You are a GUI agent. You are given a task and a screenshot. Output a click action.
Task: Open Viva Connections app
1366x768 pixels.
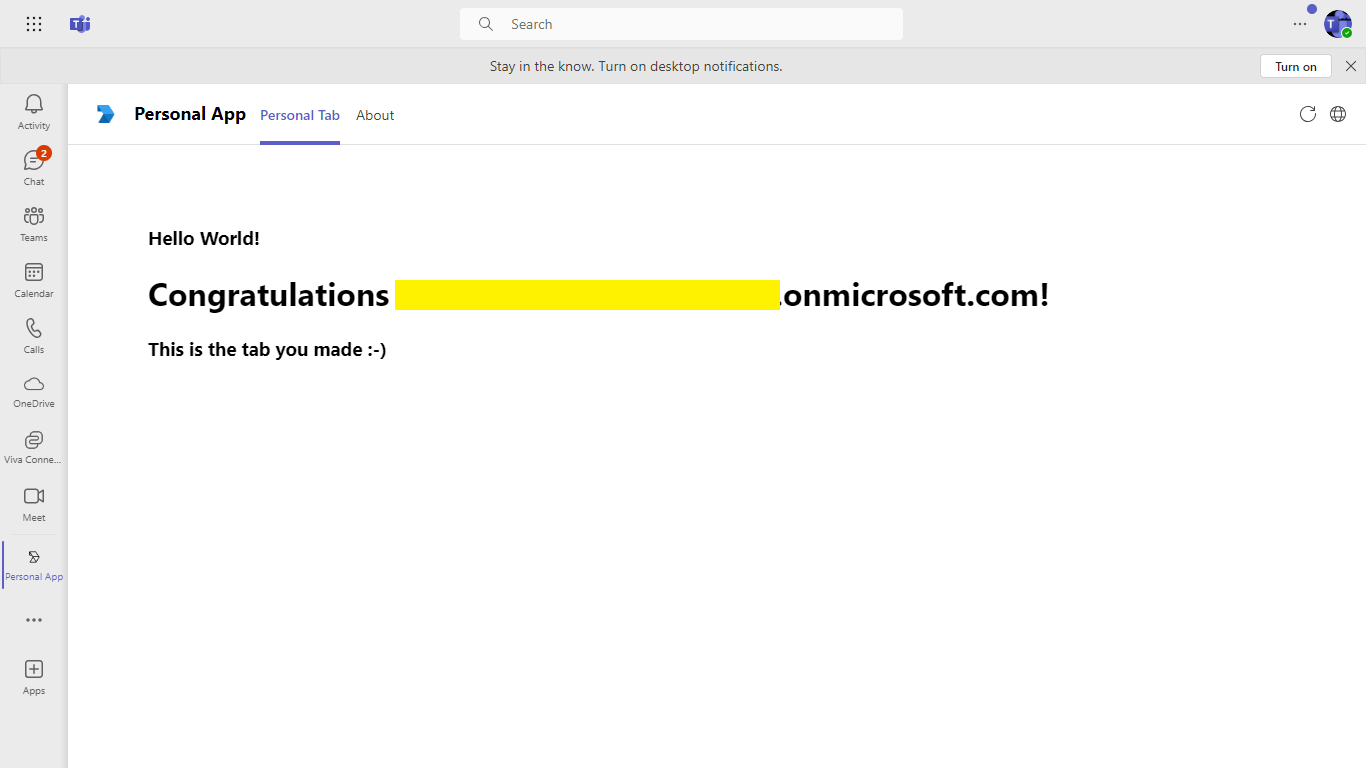(34, 448)
